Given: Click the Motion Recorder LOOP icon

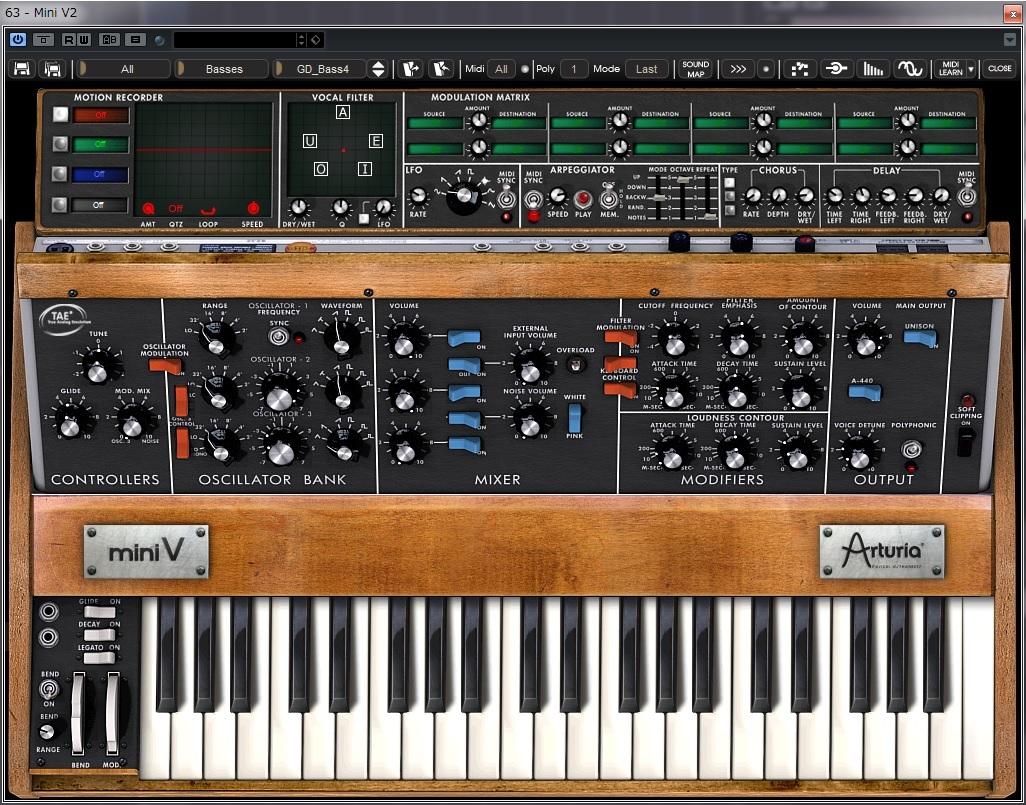Looking at the screenshot, I should coord(208,210).
